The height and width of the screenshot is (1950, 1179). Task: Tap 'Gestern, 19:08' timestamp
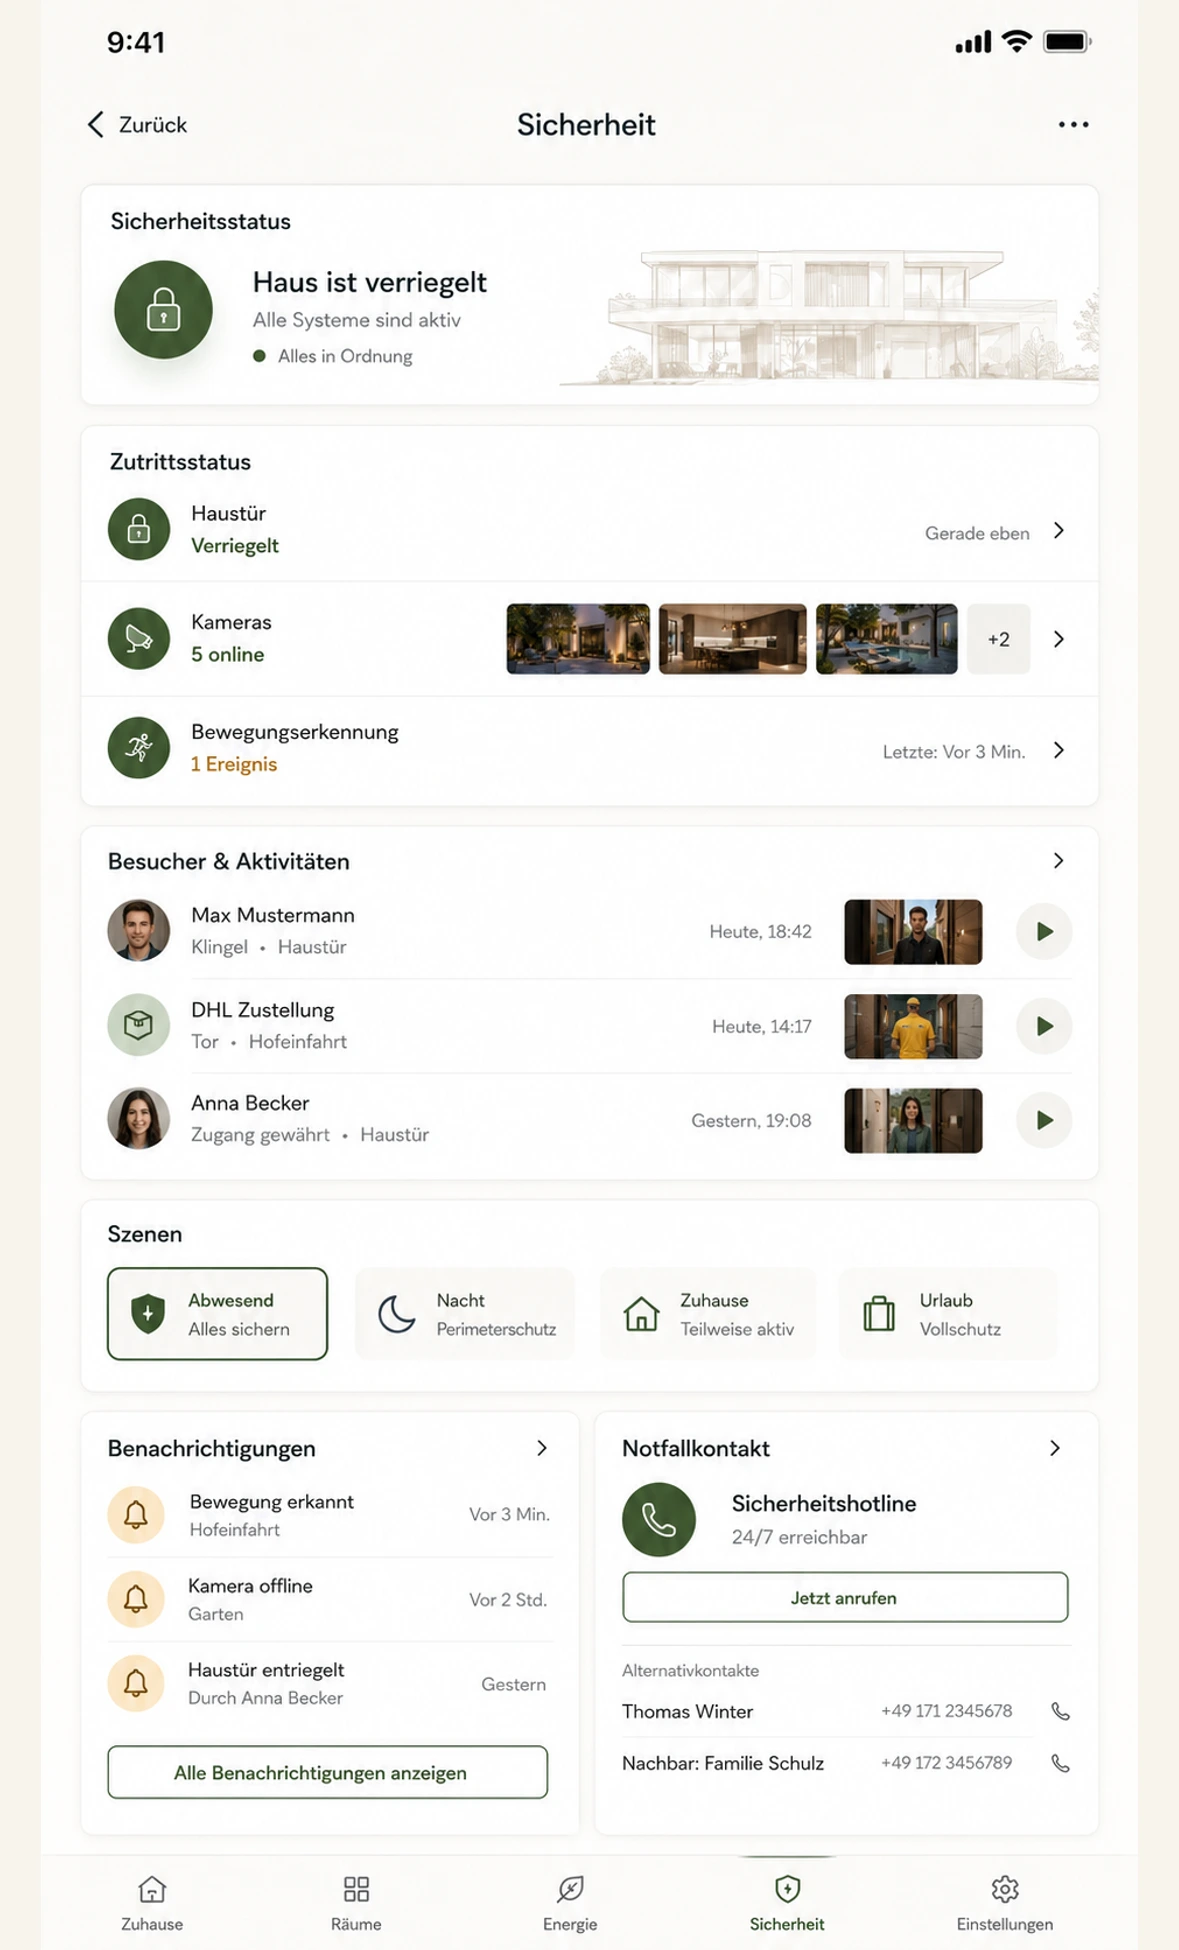[x=751, y=1121]
